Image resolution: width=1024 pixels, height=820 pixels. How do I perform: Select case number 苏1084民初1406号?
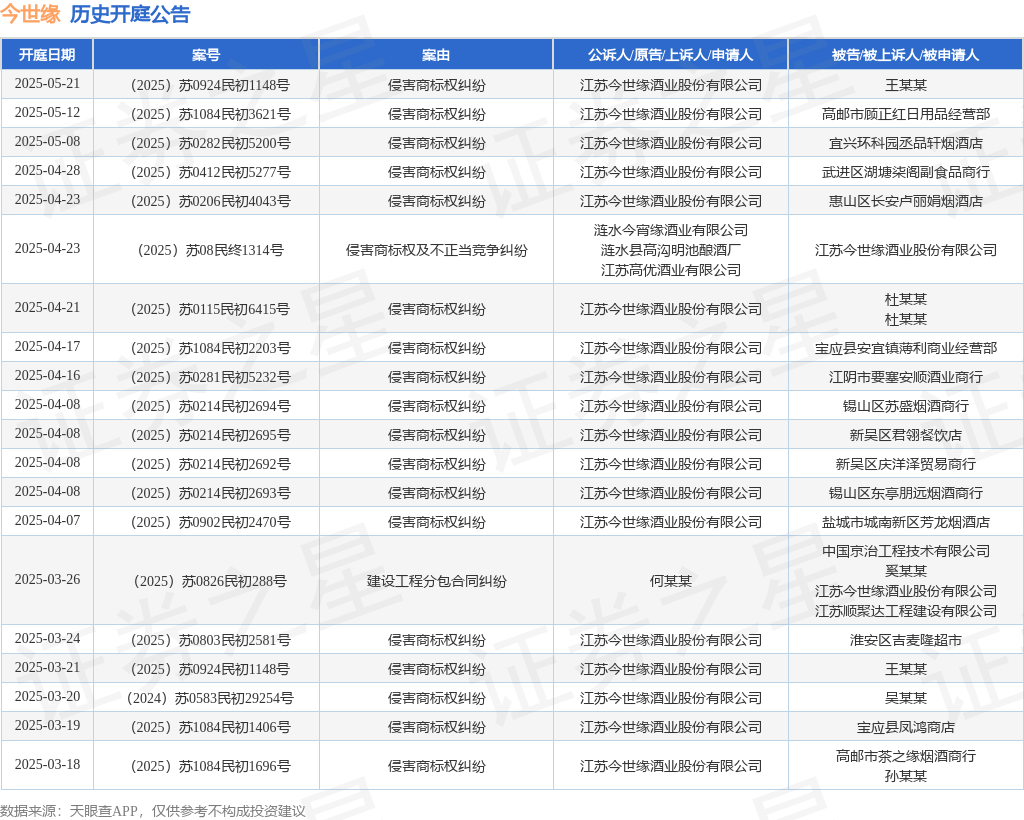210,727
